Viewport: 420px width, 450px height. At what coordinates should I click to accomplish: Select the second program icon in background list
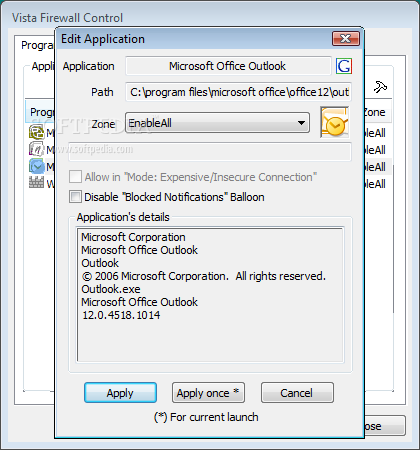[x=36, y=149]
